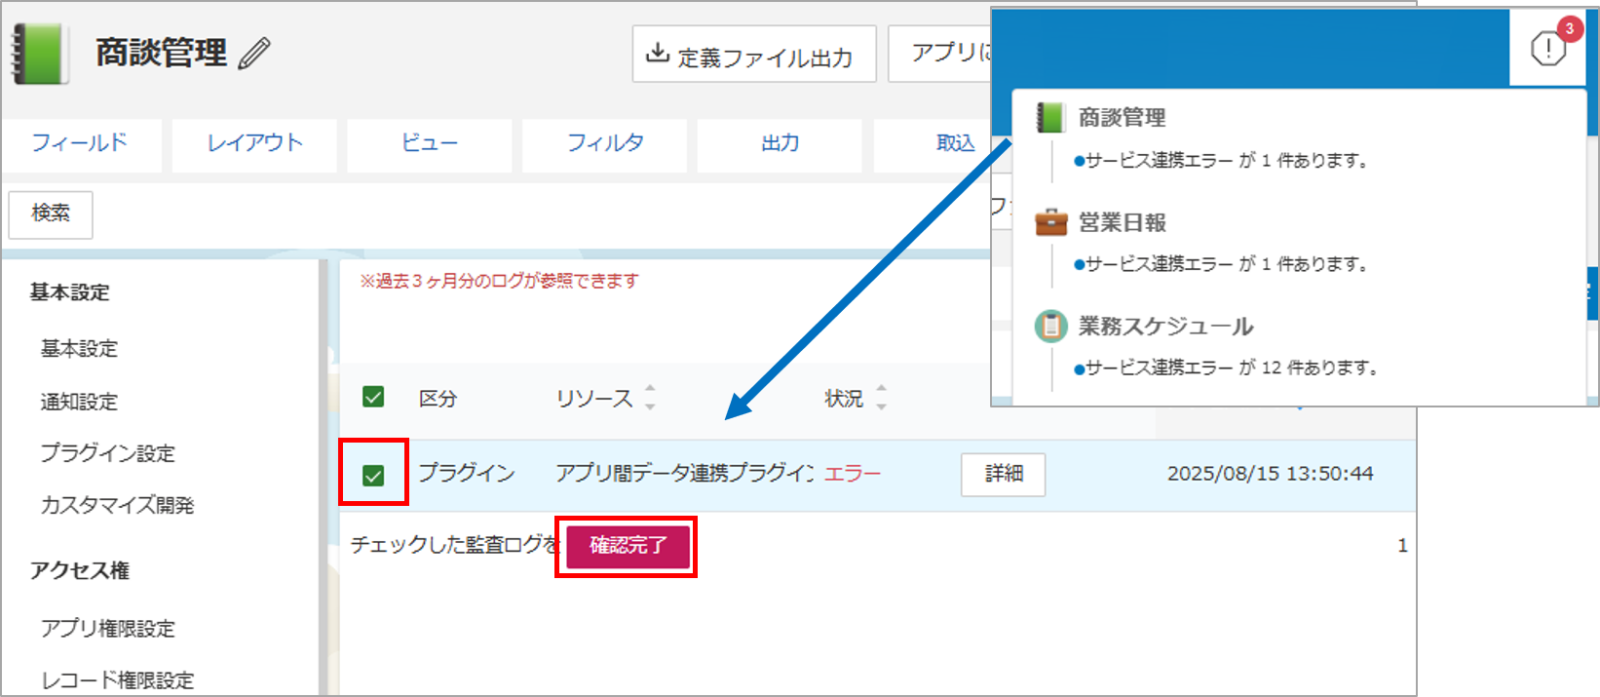Click the green notebook app icon in header

point(40,54)
